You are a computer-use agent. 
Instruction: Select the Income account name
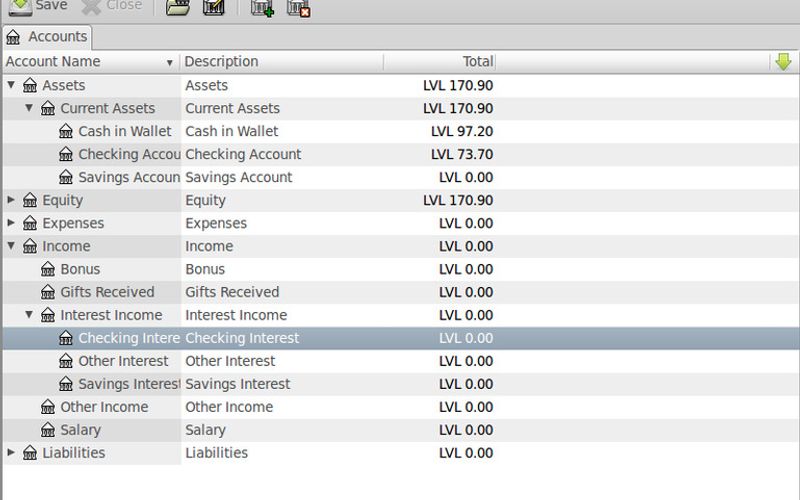click(x=66, y=246)
